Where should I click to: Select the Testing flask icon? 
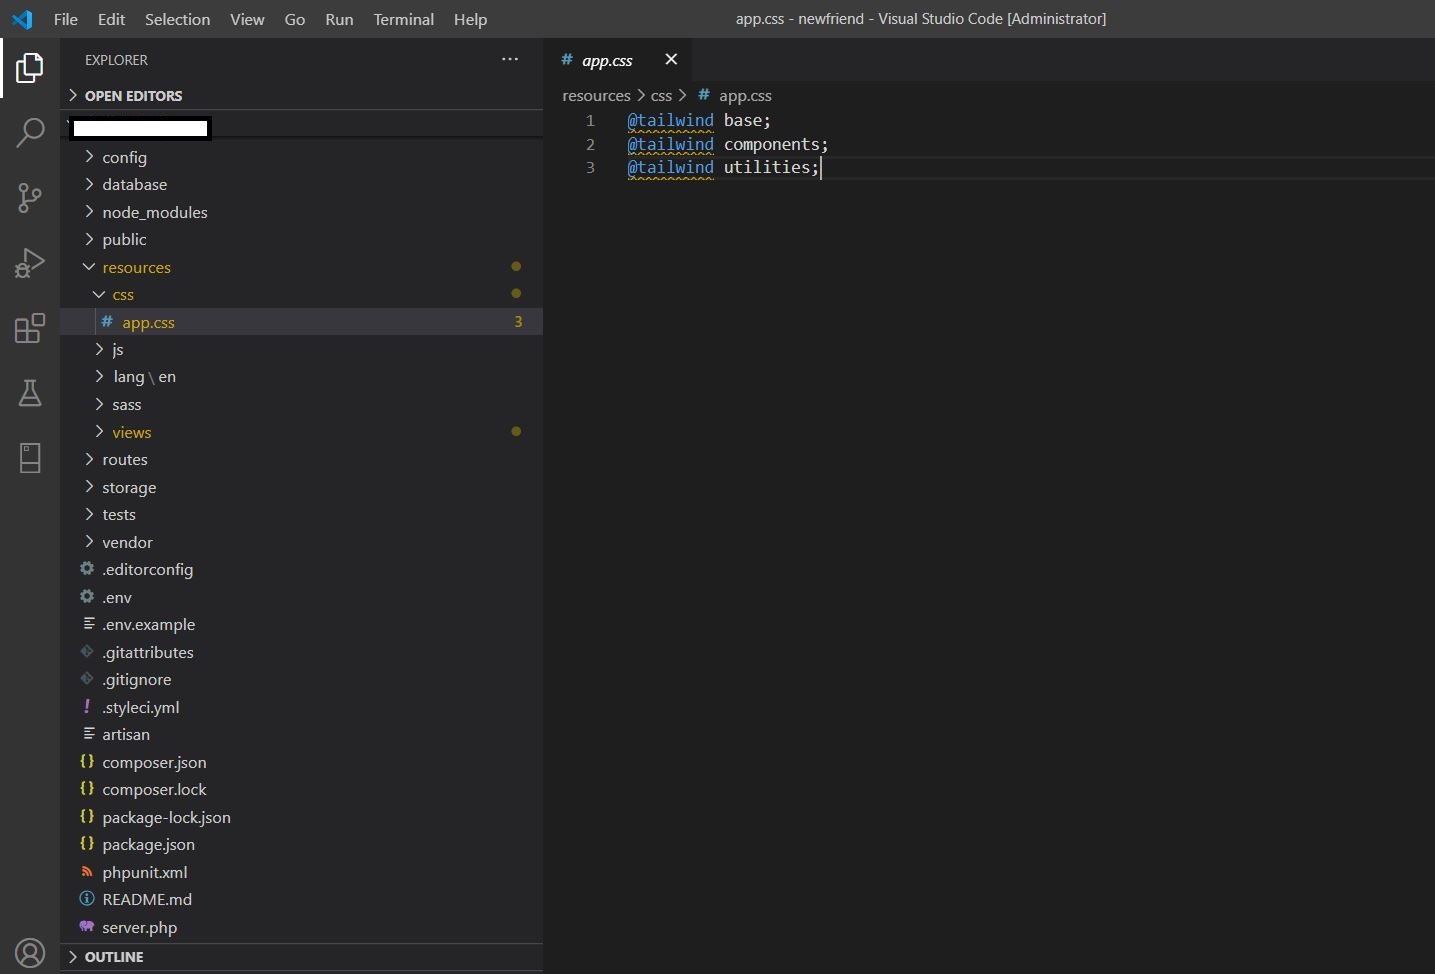point(29,393)
